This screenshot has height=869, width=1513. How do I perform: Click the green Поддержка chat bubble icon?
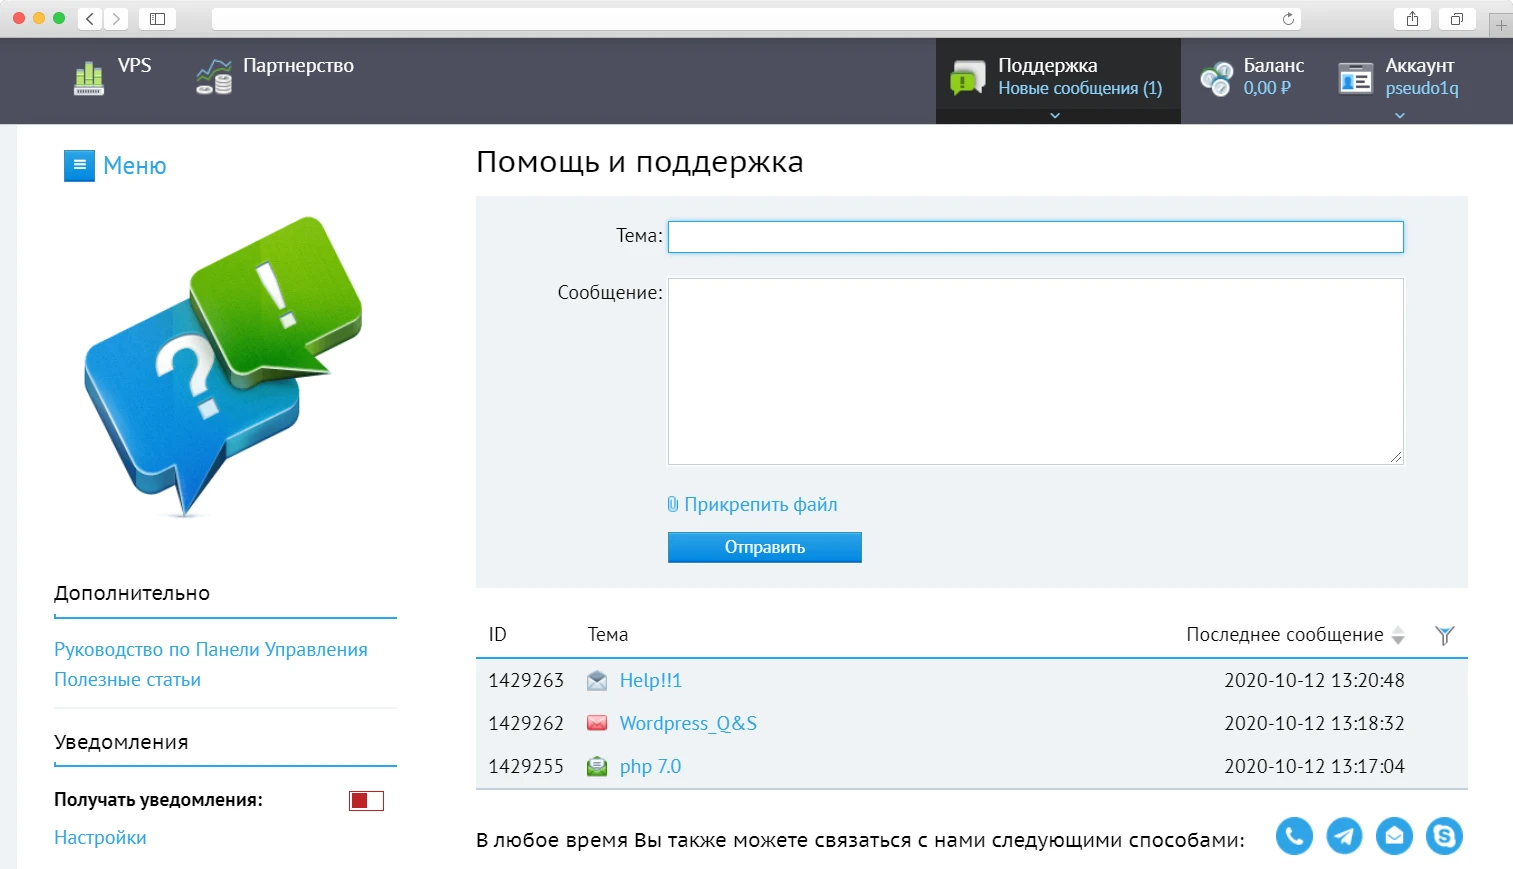[966, 77]
